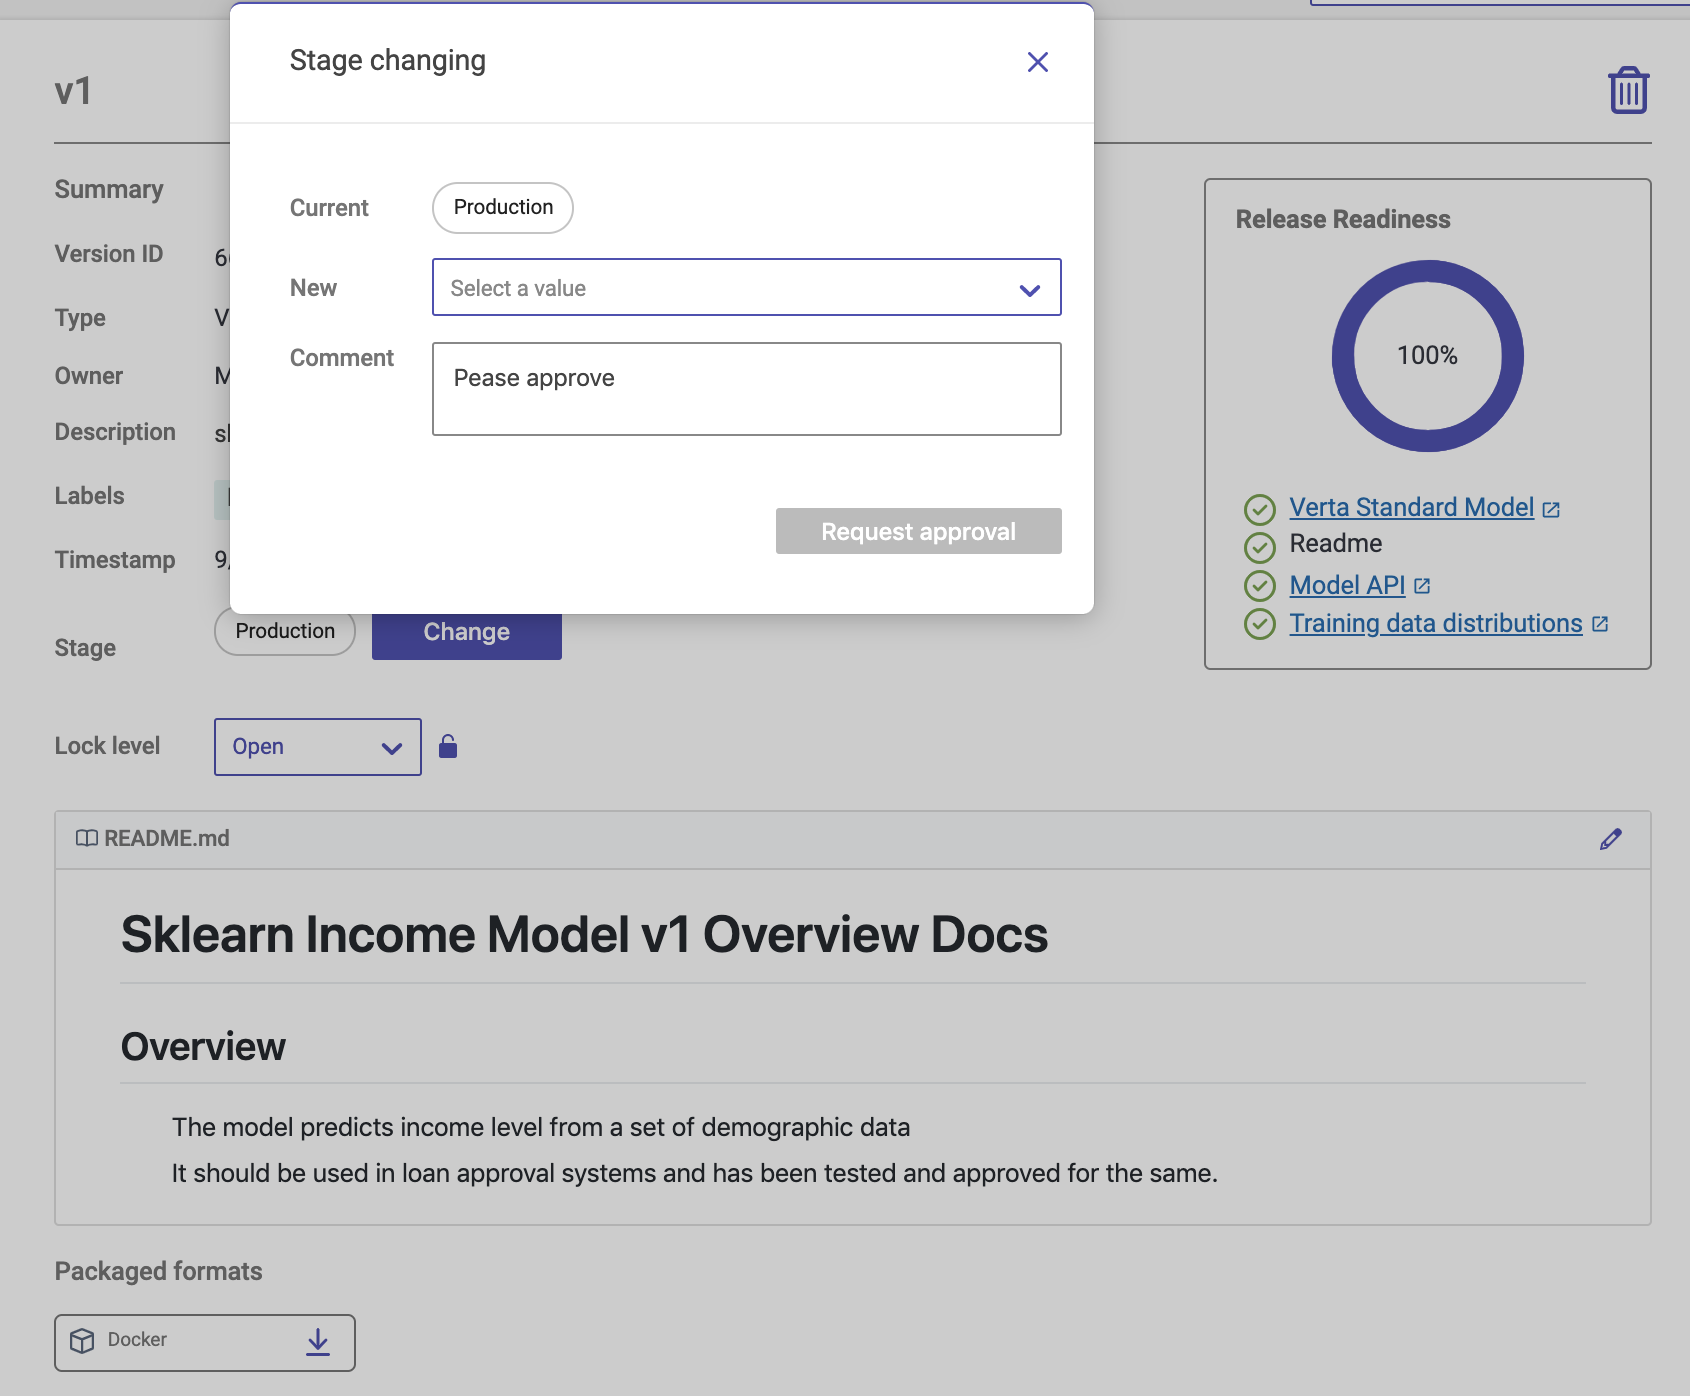Click the Request approval button
Image resolution: width=1690 pixels, height=1396 pixels.
(x=918, y=531)
